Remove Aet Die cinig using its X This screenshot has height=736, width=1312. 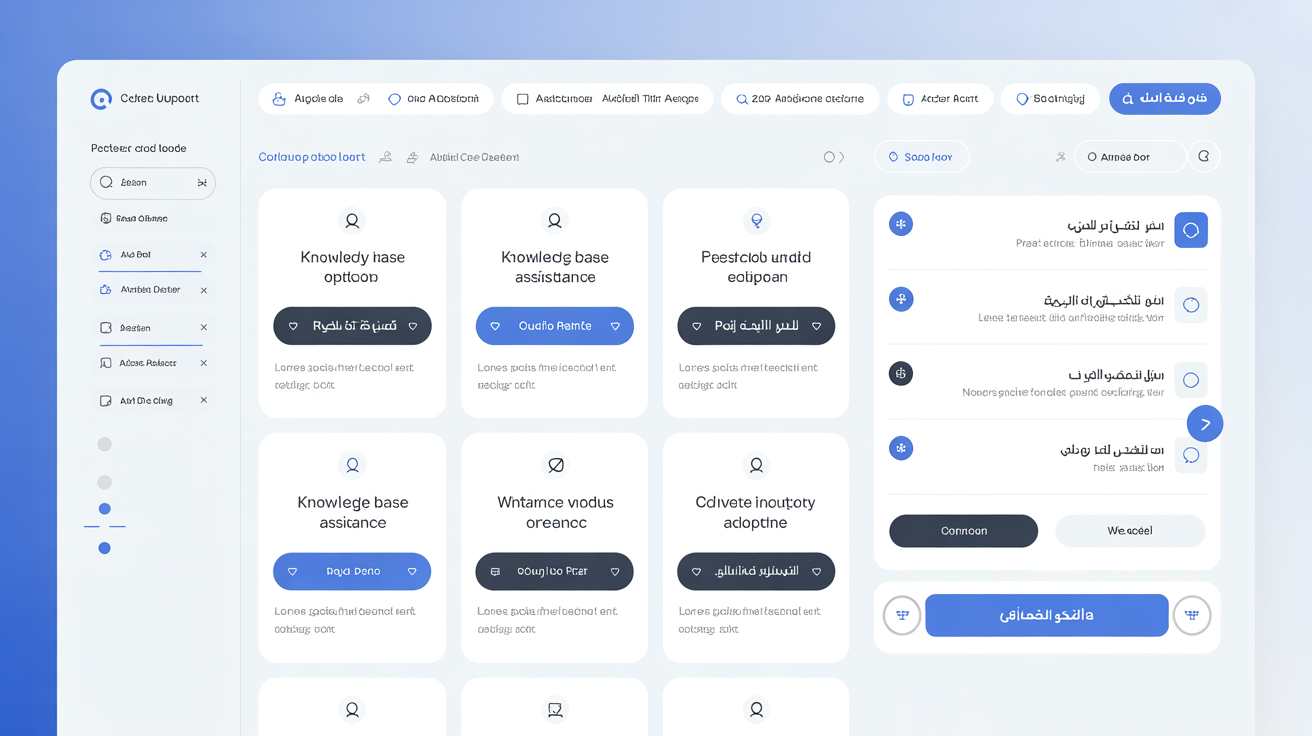click(x=203, y=400)
